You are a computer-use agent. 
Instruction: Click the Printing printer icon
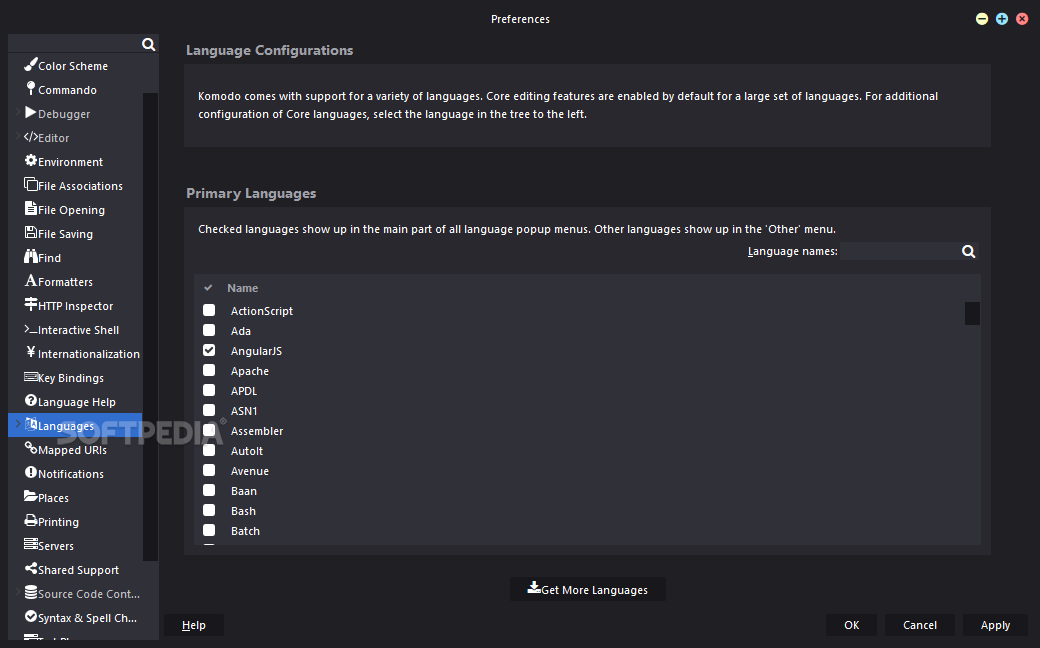coord(31,520)
